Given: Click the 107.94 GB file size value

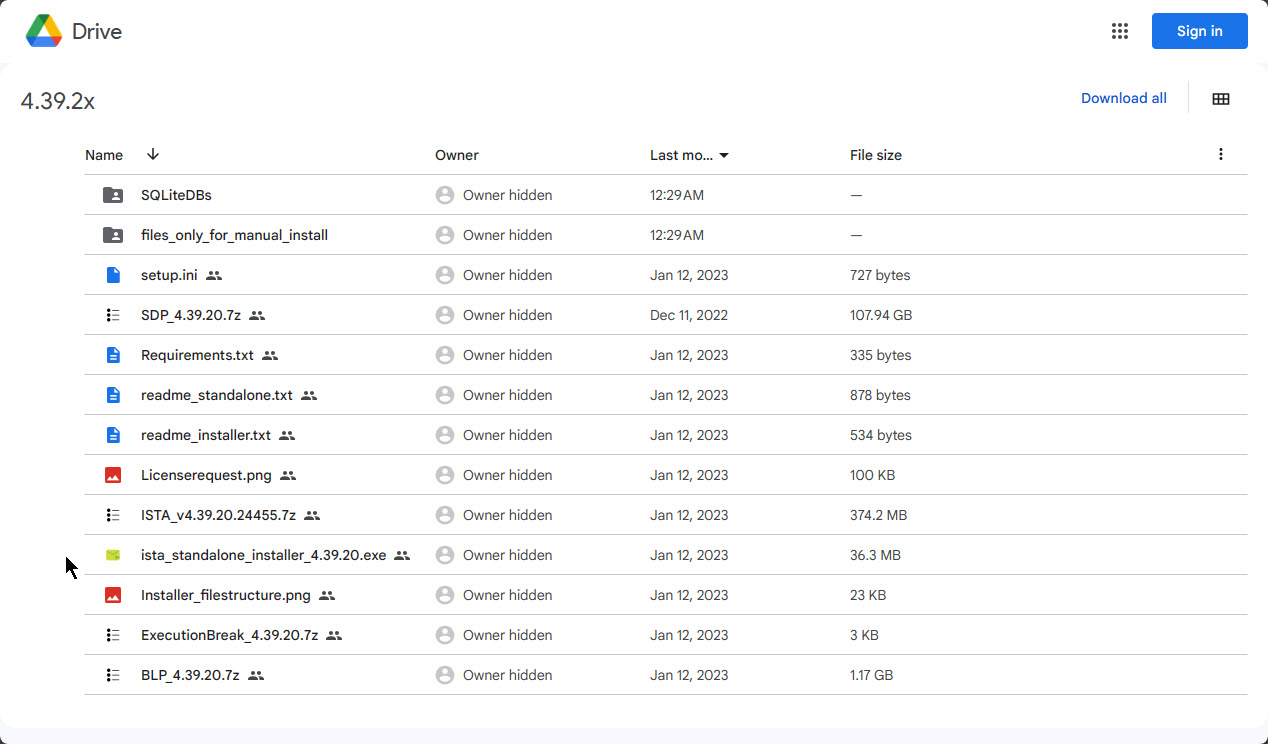Looking at the screenshot, I should click(x=881, y=315).
